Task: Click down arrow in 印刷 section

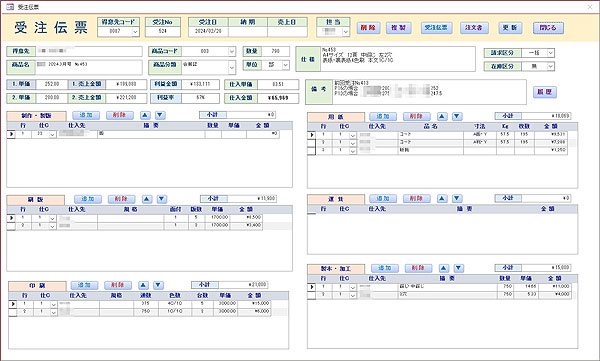Action: tap(158, 285)
